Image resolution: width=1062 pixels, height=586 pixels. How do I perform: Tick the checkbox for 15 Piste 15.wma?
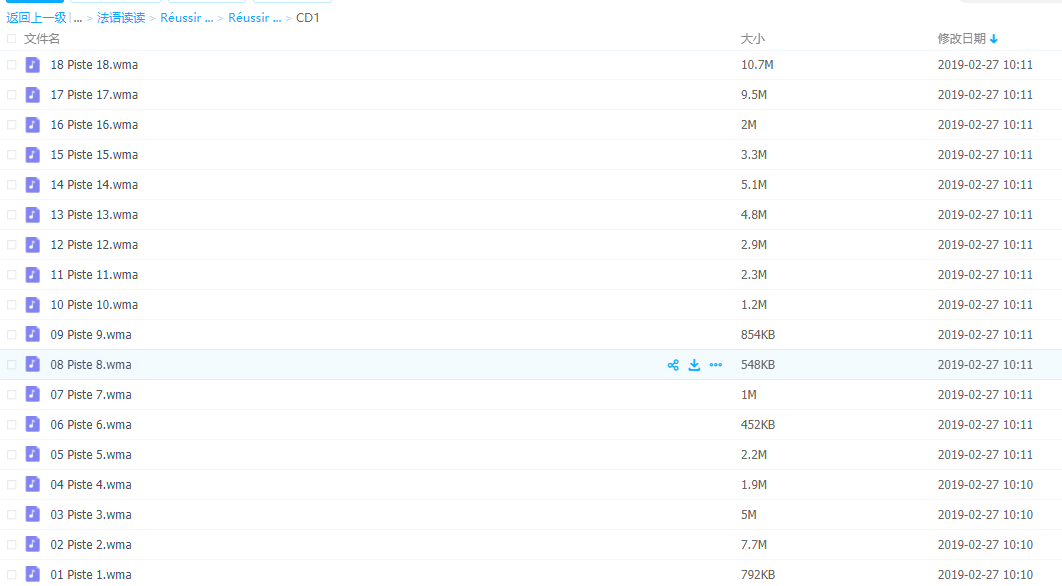(x=12, y=154)
